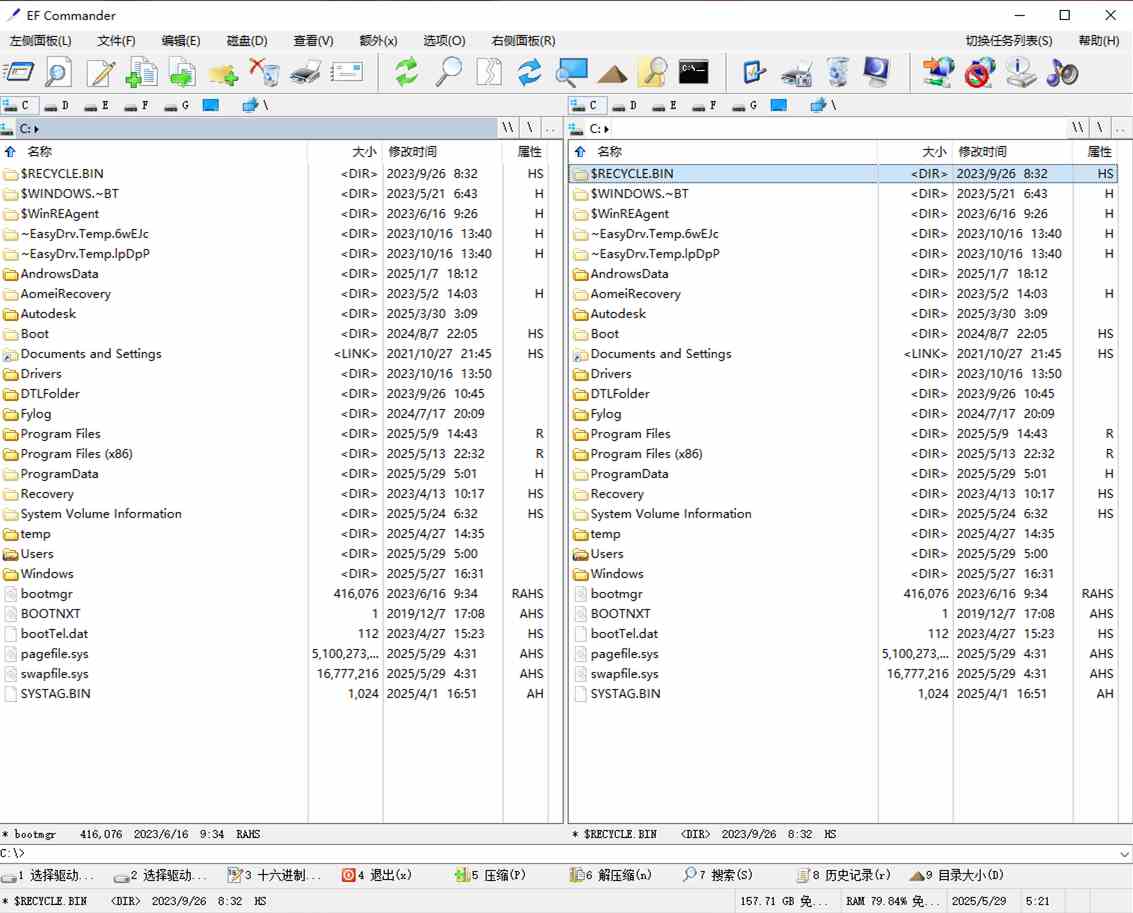Click the pyramid directory size icon
The width and height of the screenshot is (1133, 913).
click(x=612, y=73)
